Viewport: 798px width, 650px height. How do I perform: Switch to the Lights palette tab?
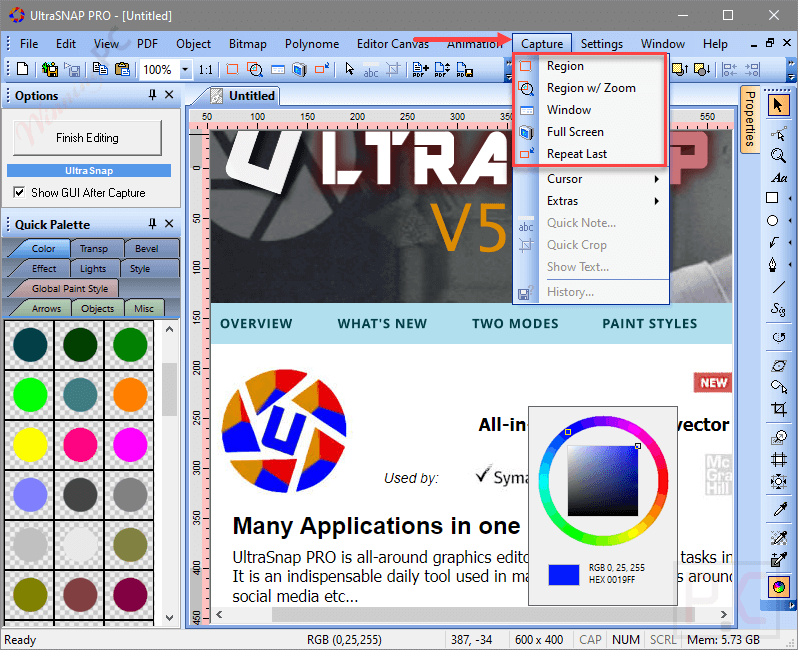93,268
